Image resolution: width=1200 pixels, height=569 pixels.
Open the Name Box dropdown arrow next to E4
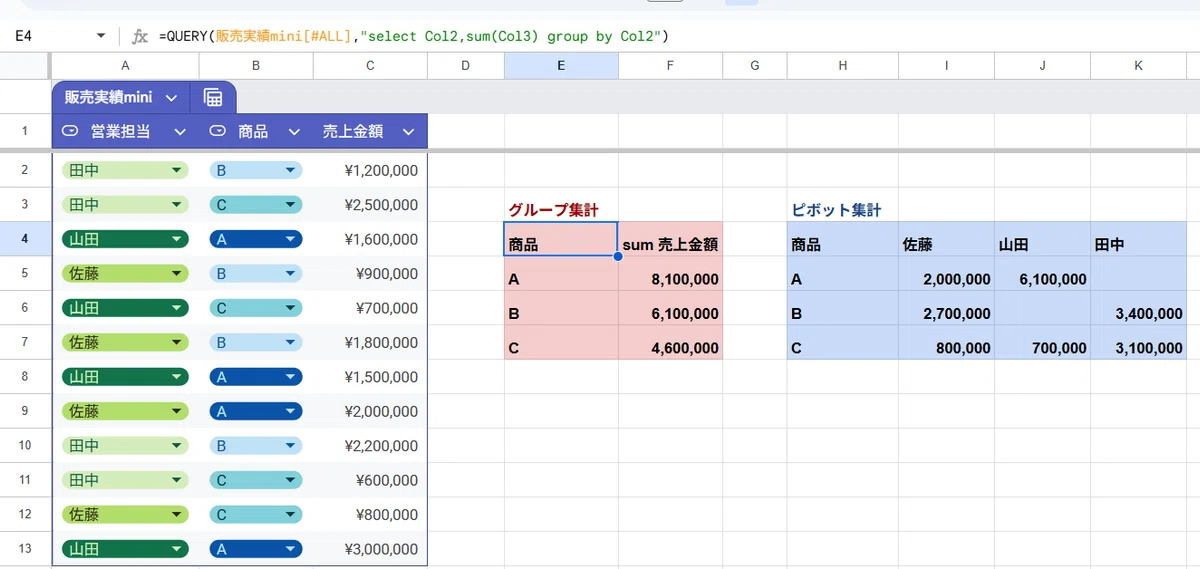(100, 36)
